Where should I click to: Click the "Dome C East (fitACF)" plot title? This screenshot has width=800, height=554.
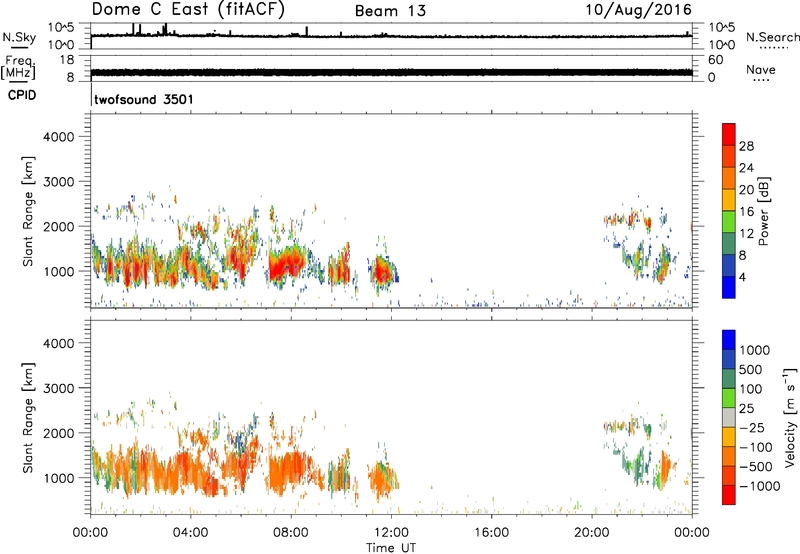pos(188,10)
